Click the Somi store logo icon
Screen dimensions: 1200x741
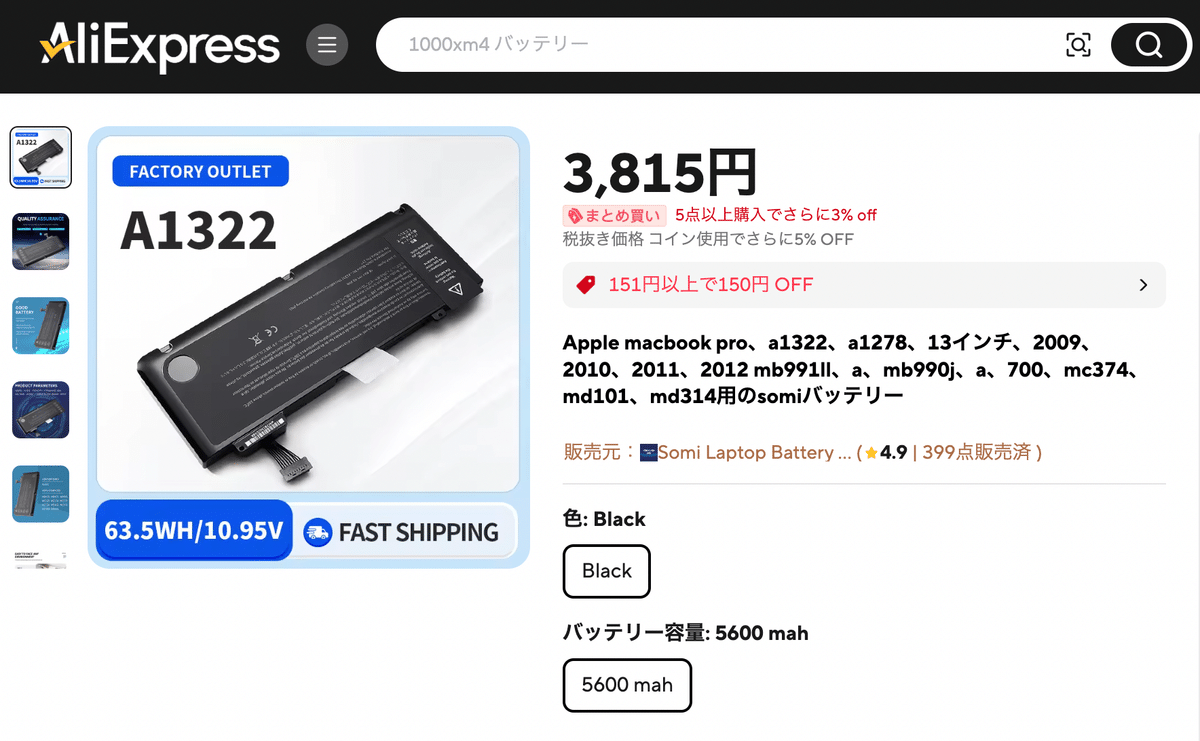648,453
